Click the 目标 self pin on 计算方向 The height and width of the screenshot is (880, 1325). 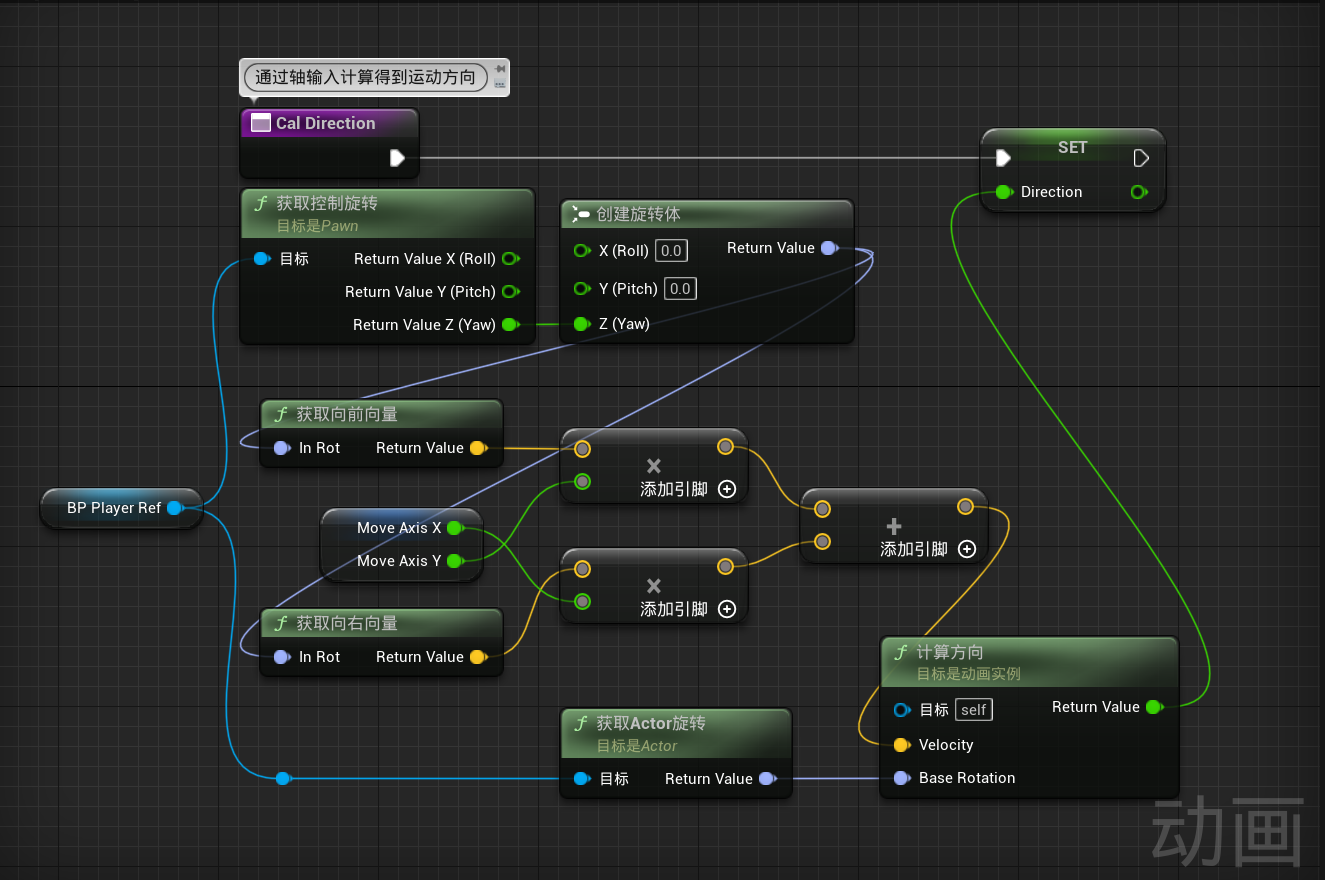[x=901, y=710]
